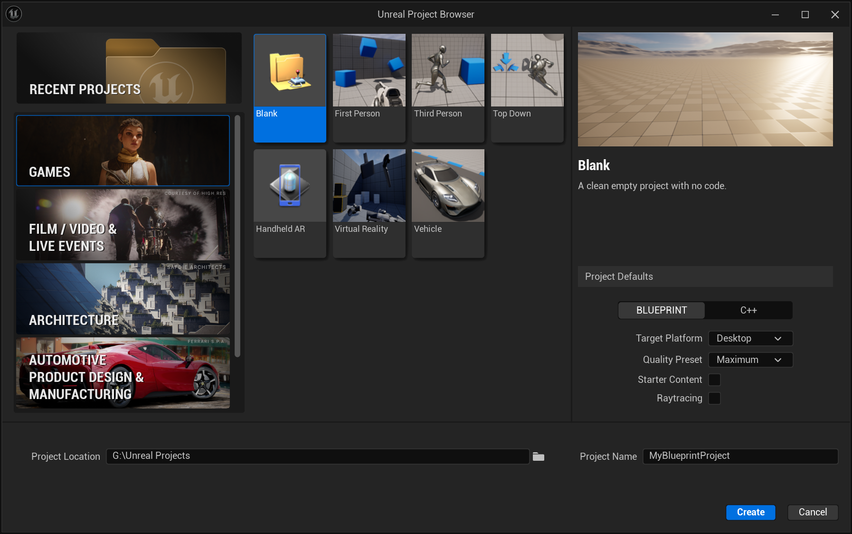
Task: Click the Project Name input field
Action: pos(740,456)
